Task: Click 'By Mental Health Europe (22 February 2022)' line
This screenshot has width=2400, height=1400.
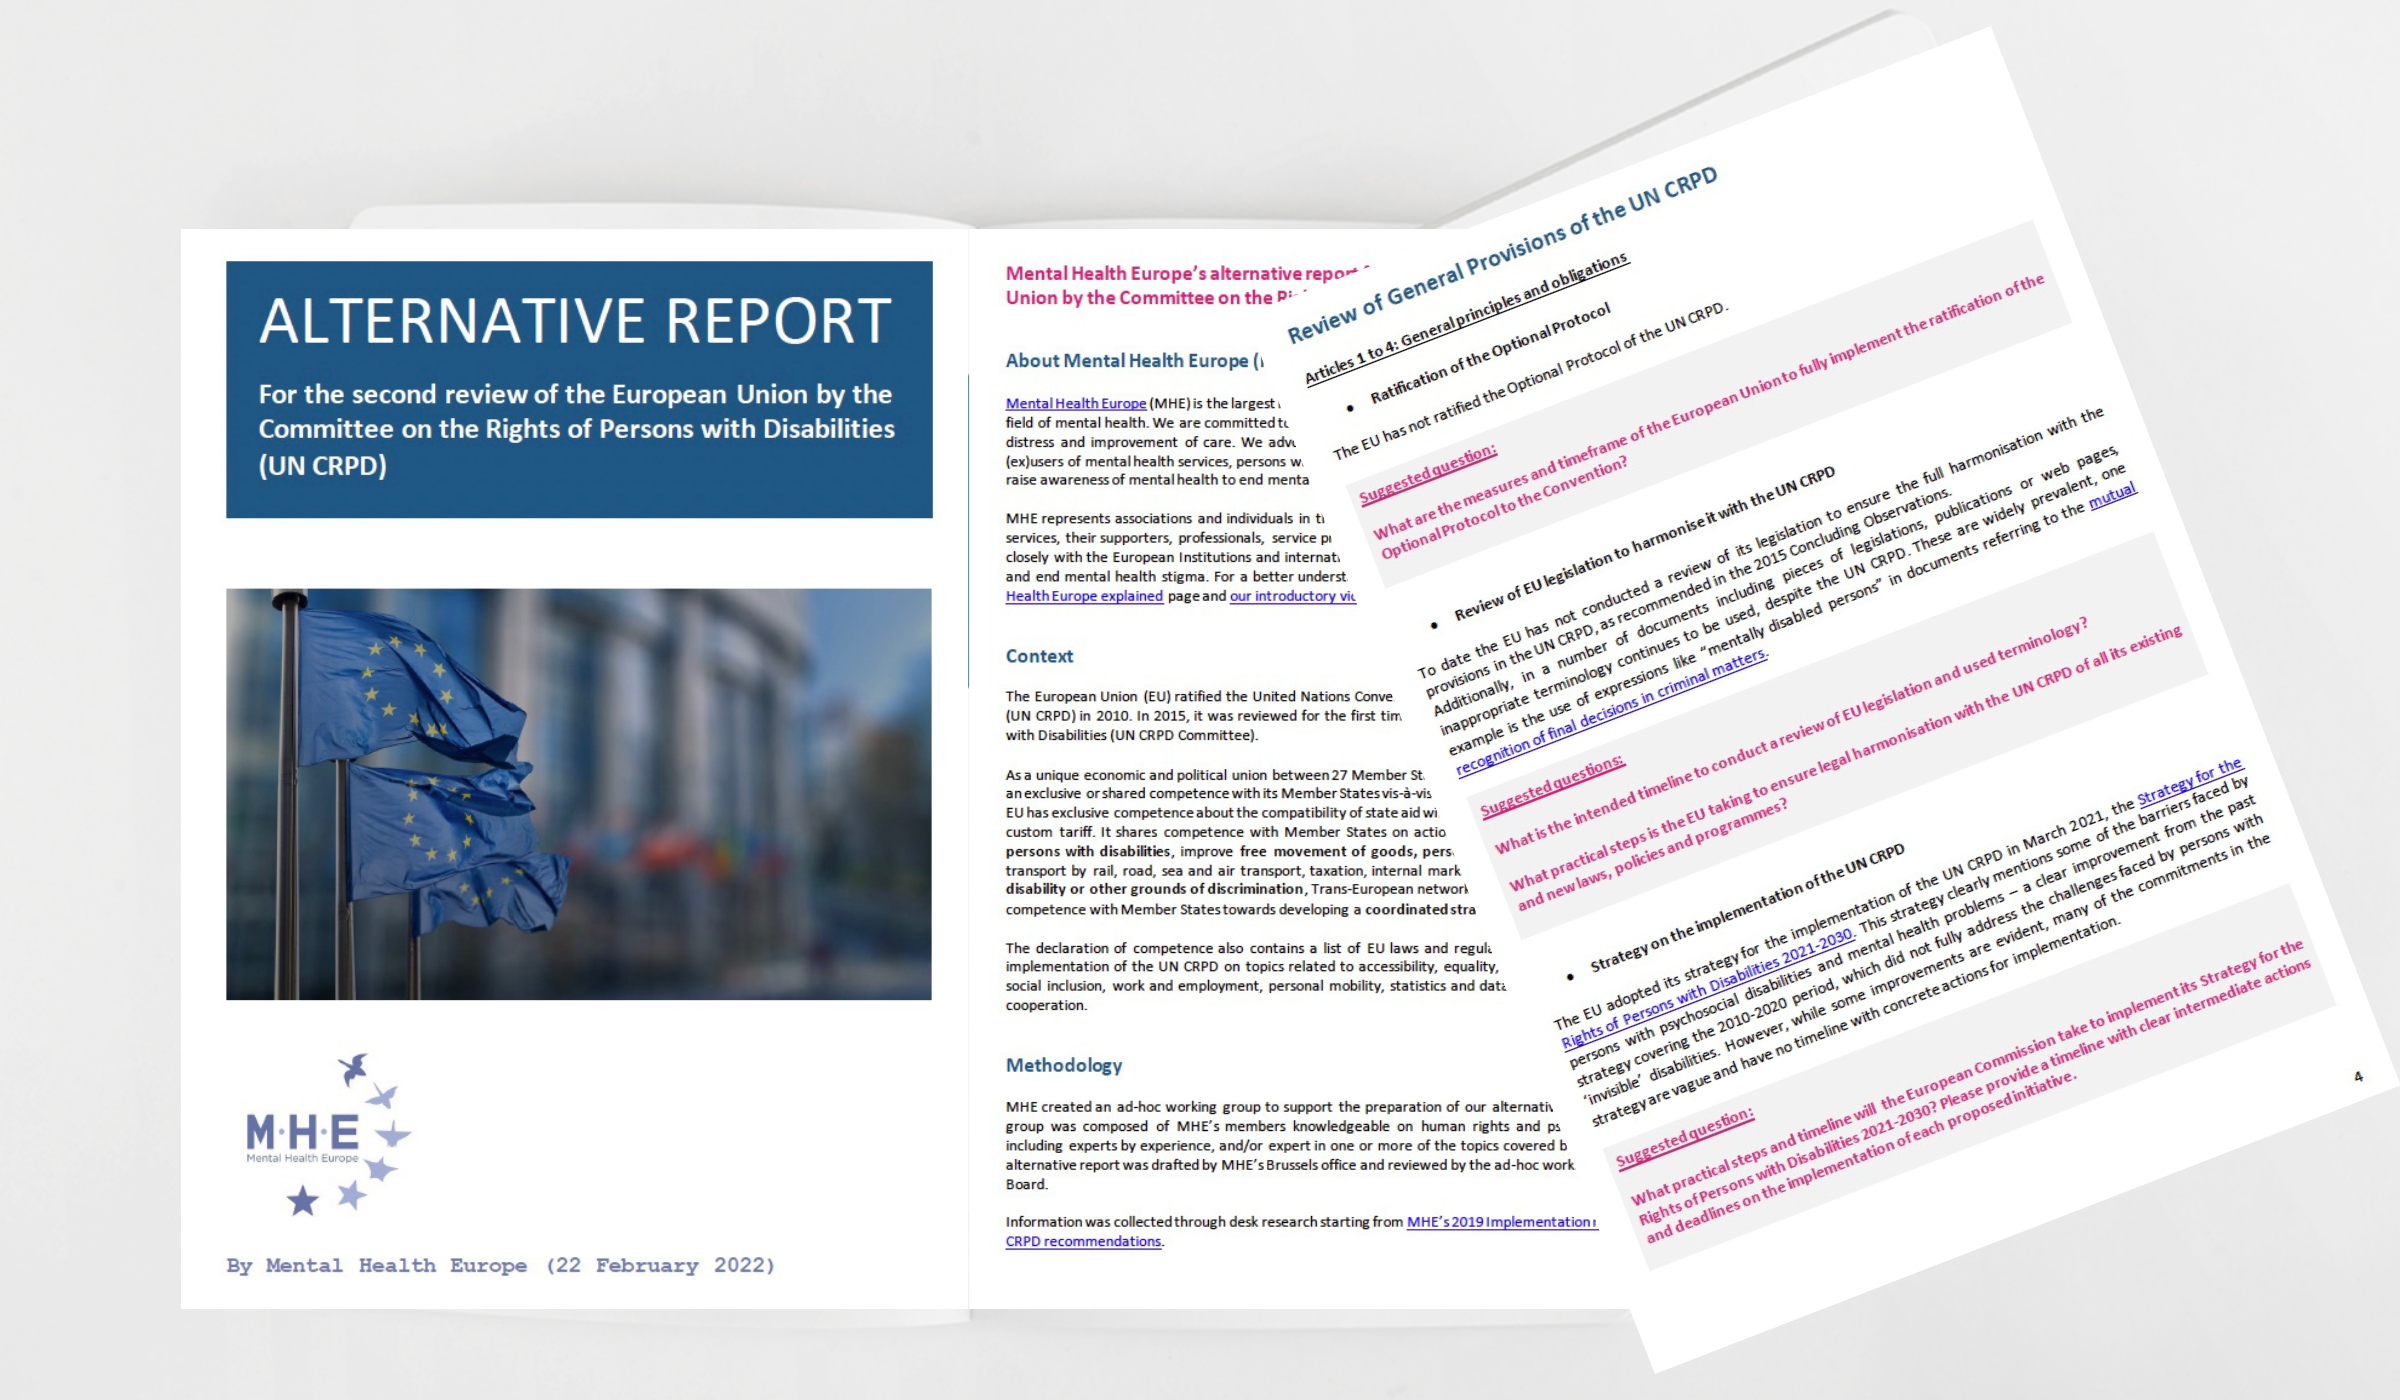Action: coord(500,1265)
